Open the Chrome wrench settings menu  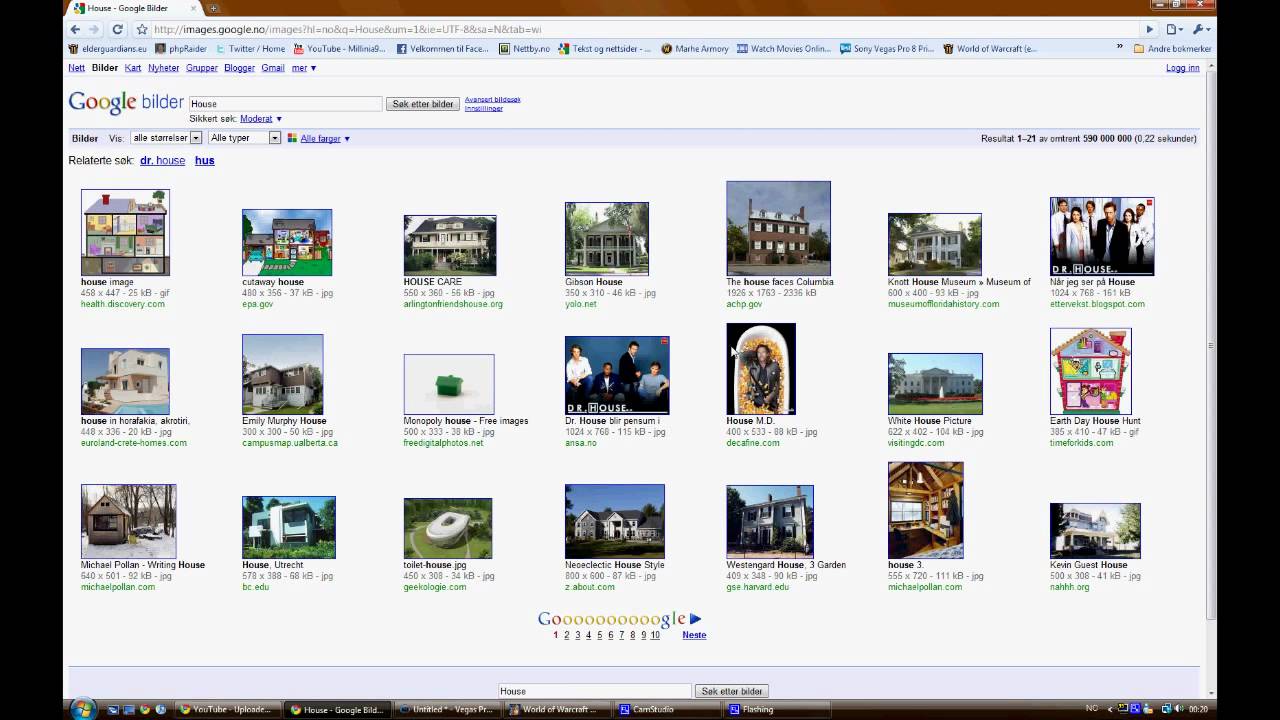(x=1200, y=29)
